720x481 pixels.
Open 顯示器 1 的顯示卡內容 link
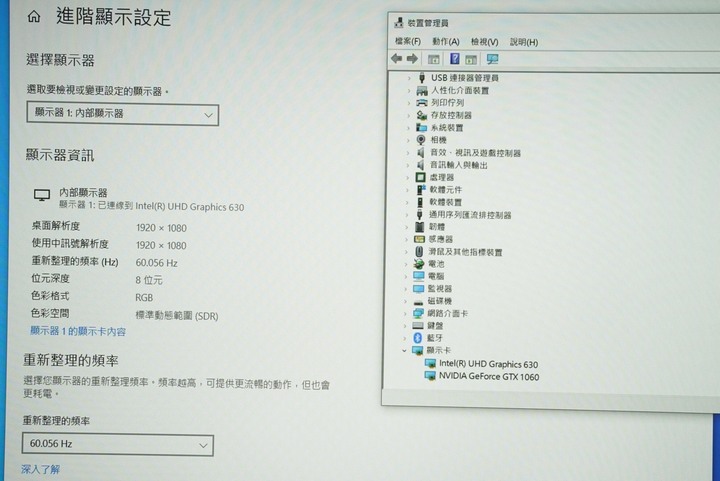(78, 331)
